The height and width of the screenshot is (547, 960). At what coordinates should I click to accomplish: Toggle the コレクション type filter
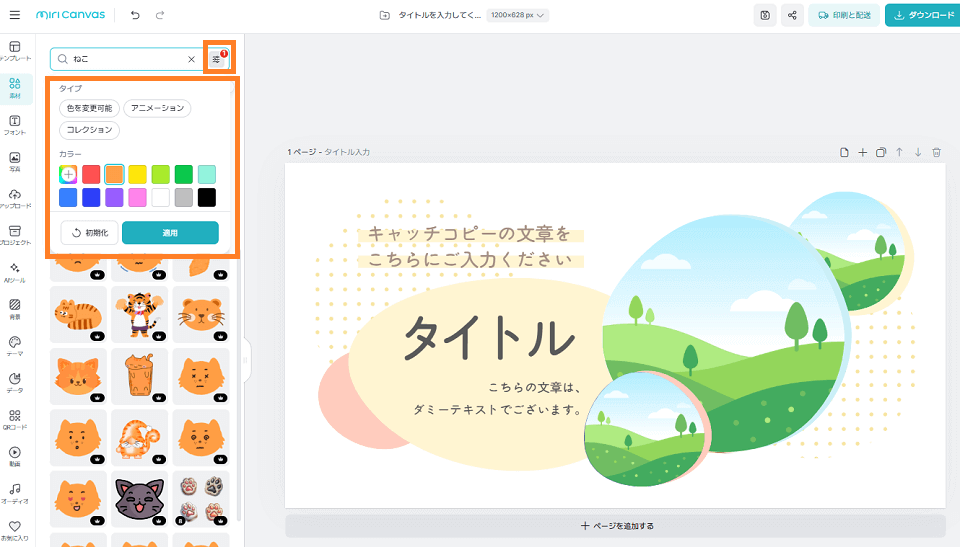[x=89, y=130]
